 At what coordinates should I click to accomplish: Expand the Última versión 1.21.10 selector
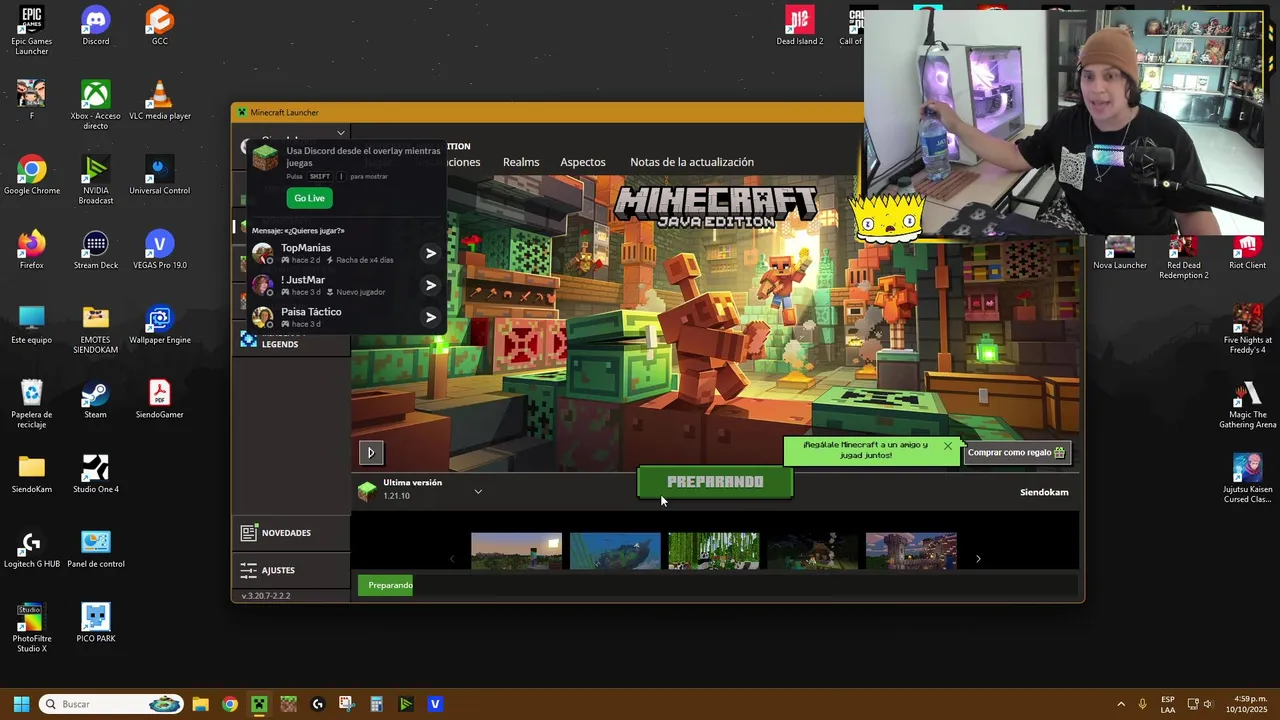(x=478, y=491)
